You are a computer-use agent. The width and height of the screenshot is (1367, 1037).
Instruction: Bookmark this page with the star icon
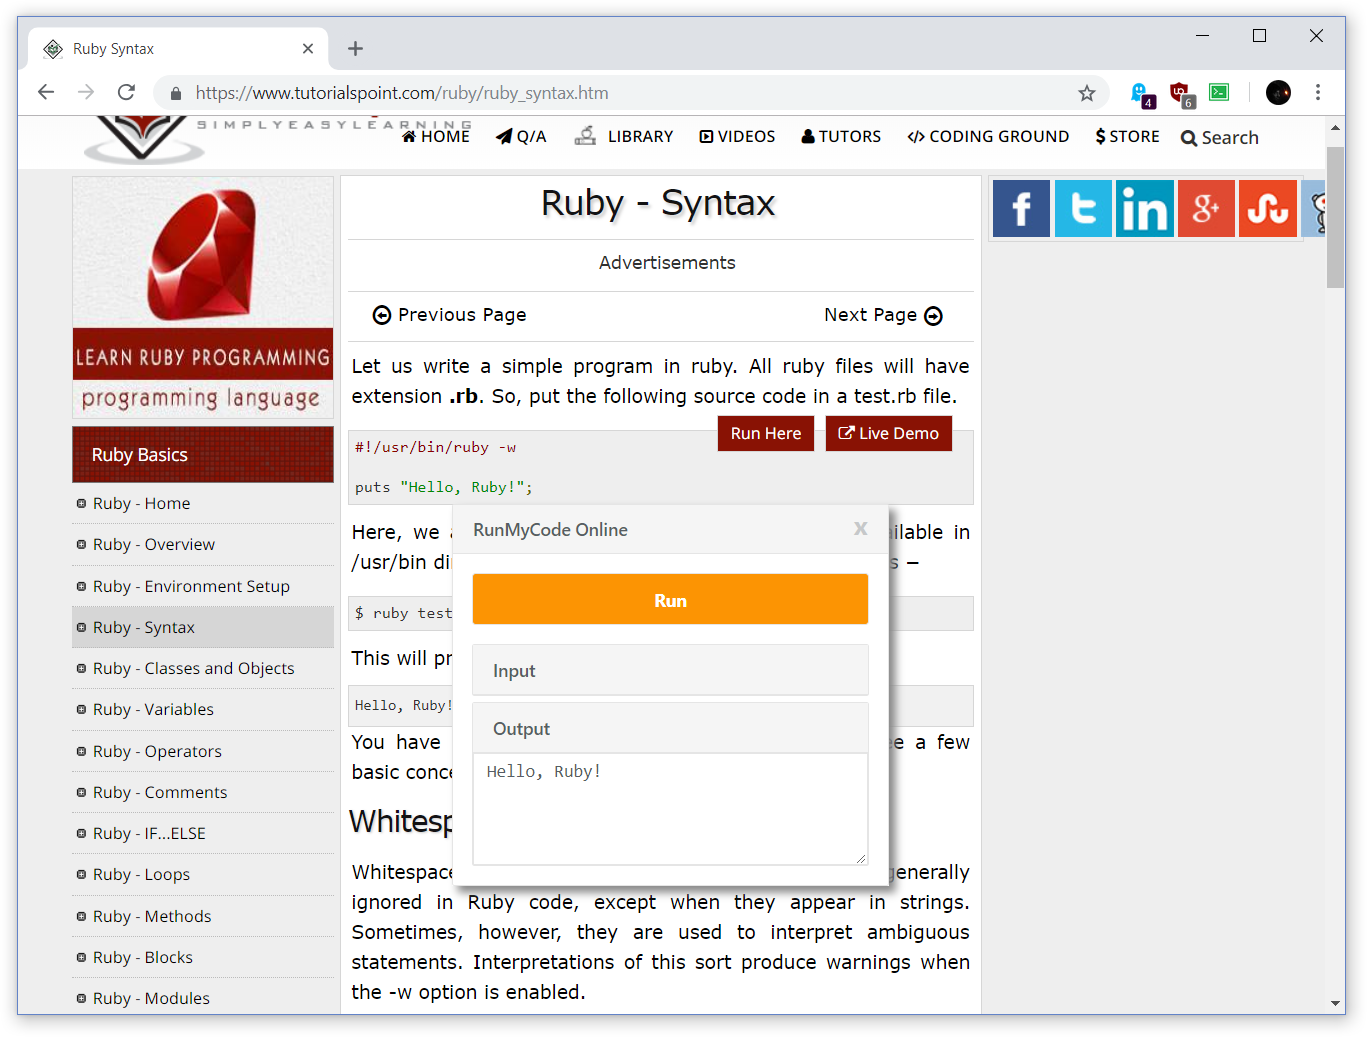tap(1087, 93)
